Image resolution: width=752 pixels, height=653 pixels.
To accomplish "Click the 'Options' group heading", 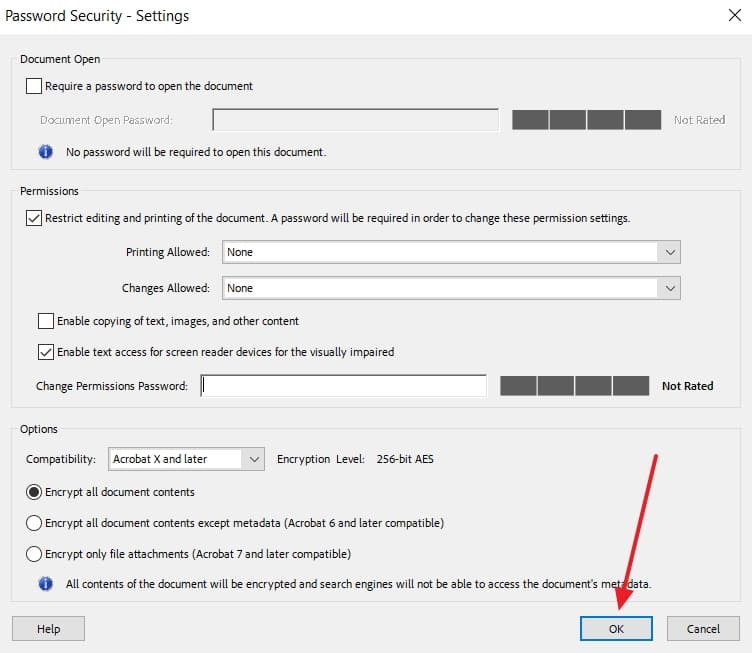I will [x=38, y=429].
